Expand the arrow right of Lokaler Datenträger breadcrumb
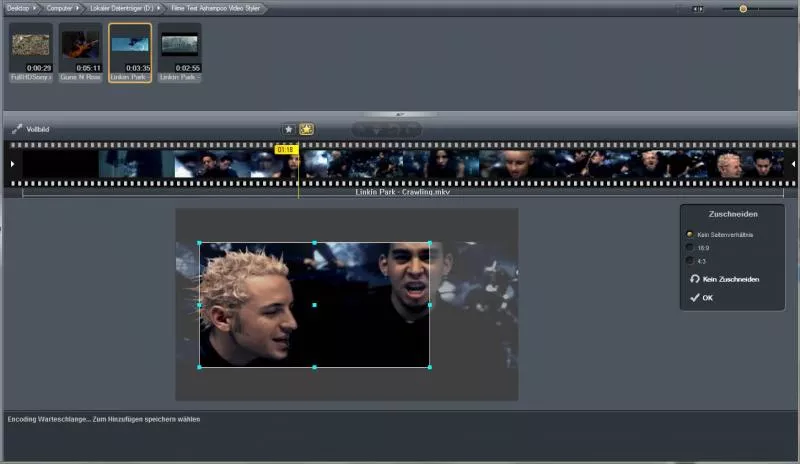The height and width of the screenshot is (464, 800). [159, 8]
